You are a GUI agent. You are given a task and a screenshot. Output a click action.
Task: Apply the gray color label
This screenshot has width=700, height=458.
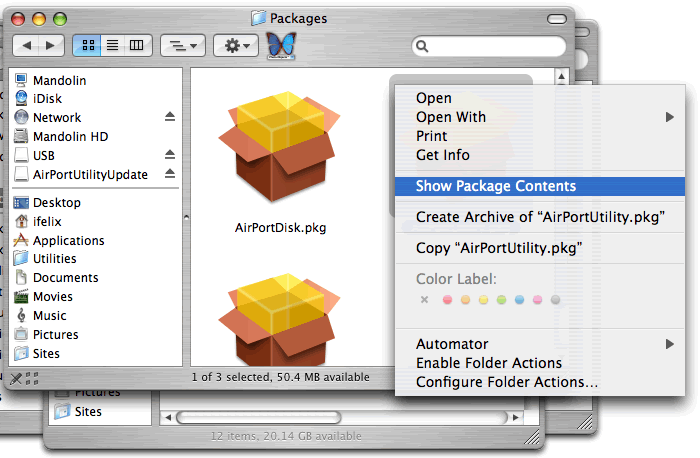click(555, 300)
